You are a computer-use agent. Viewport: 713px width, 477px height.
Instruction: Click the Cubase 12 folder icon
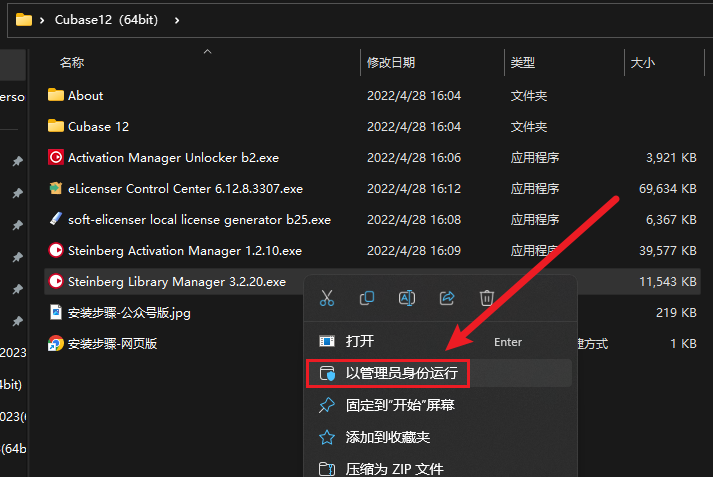coord(55,126)
